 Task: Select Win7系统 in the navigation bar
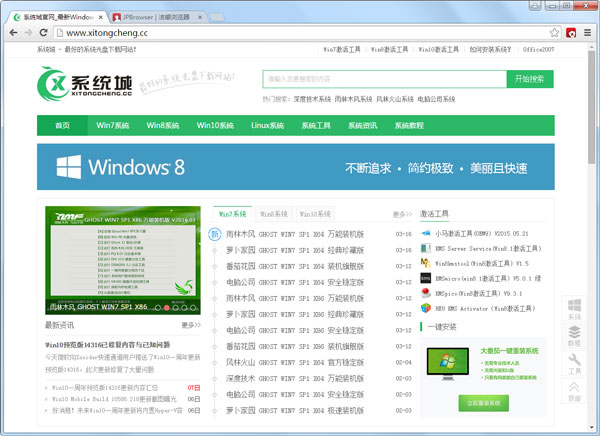[112, 126]
